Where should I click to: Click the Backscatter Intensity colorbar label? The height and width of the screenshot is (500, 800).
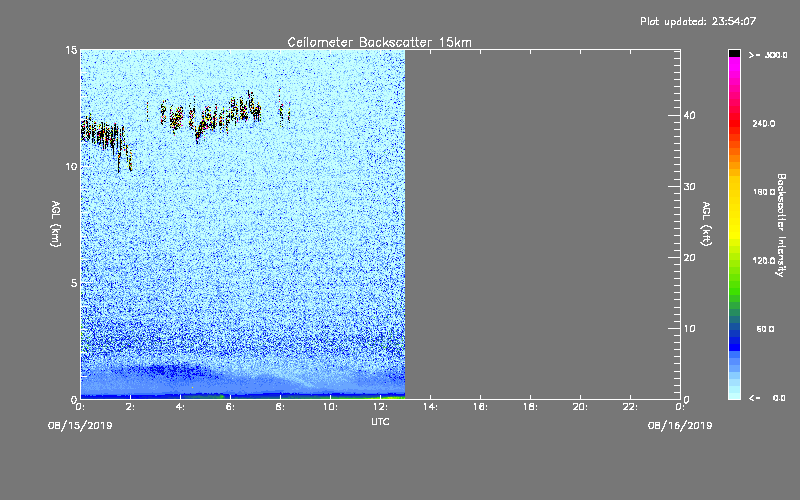781,225
